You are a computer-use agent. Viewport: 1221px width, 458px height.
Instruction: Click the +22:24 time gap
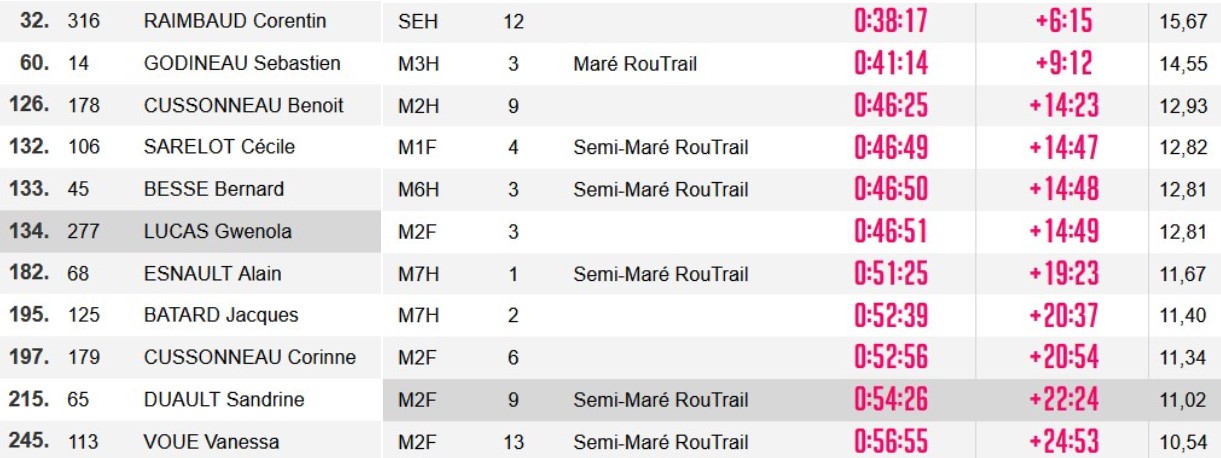1063,399
